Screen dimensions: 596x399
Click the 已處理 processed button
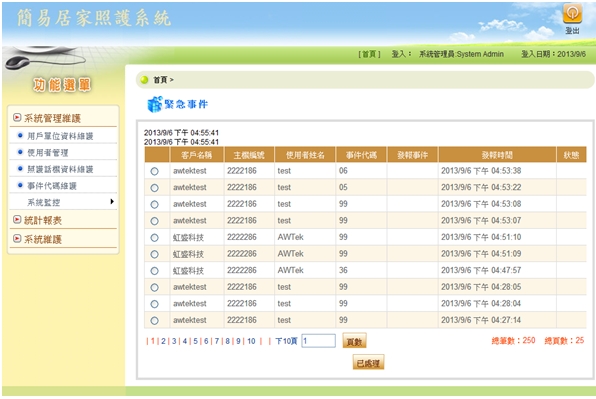click(368, 363)
